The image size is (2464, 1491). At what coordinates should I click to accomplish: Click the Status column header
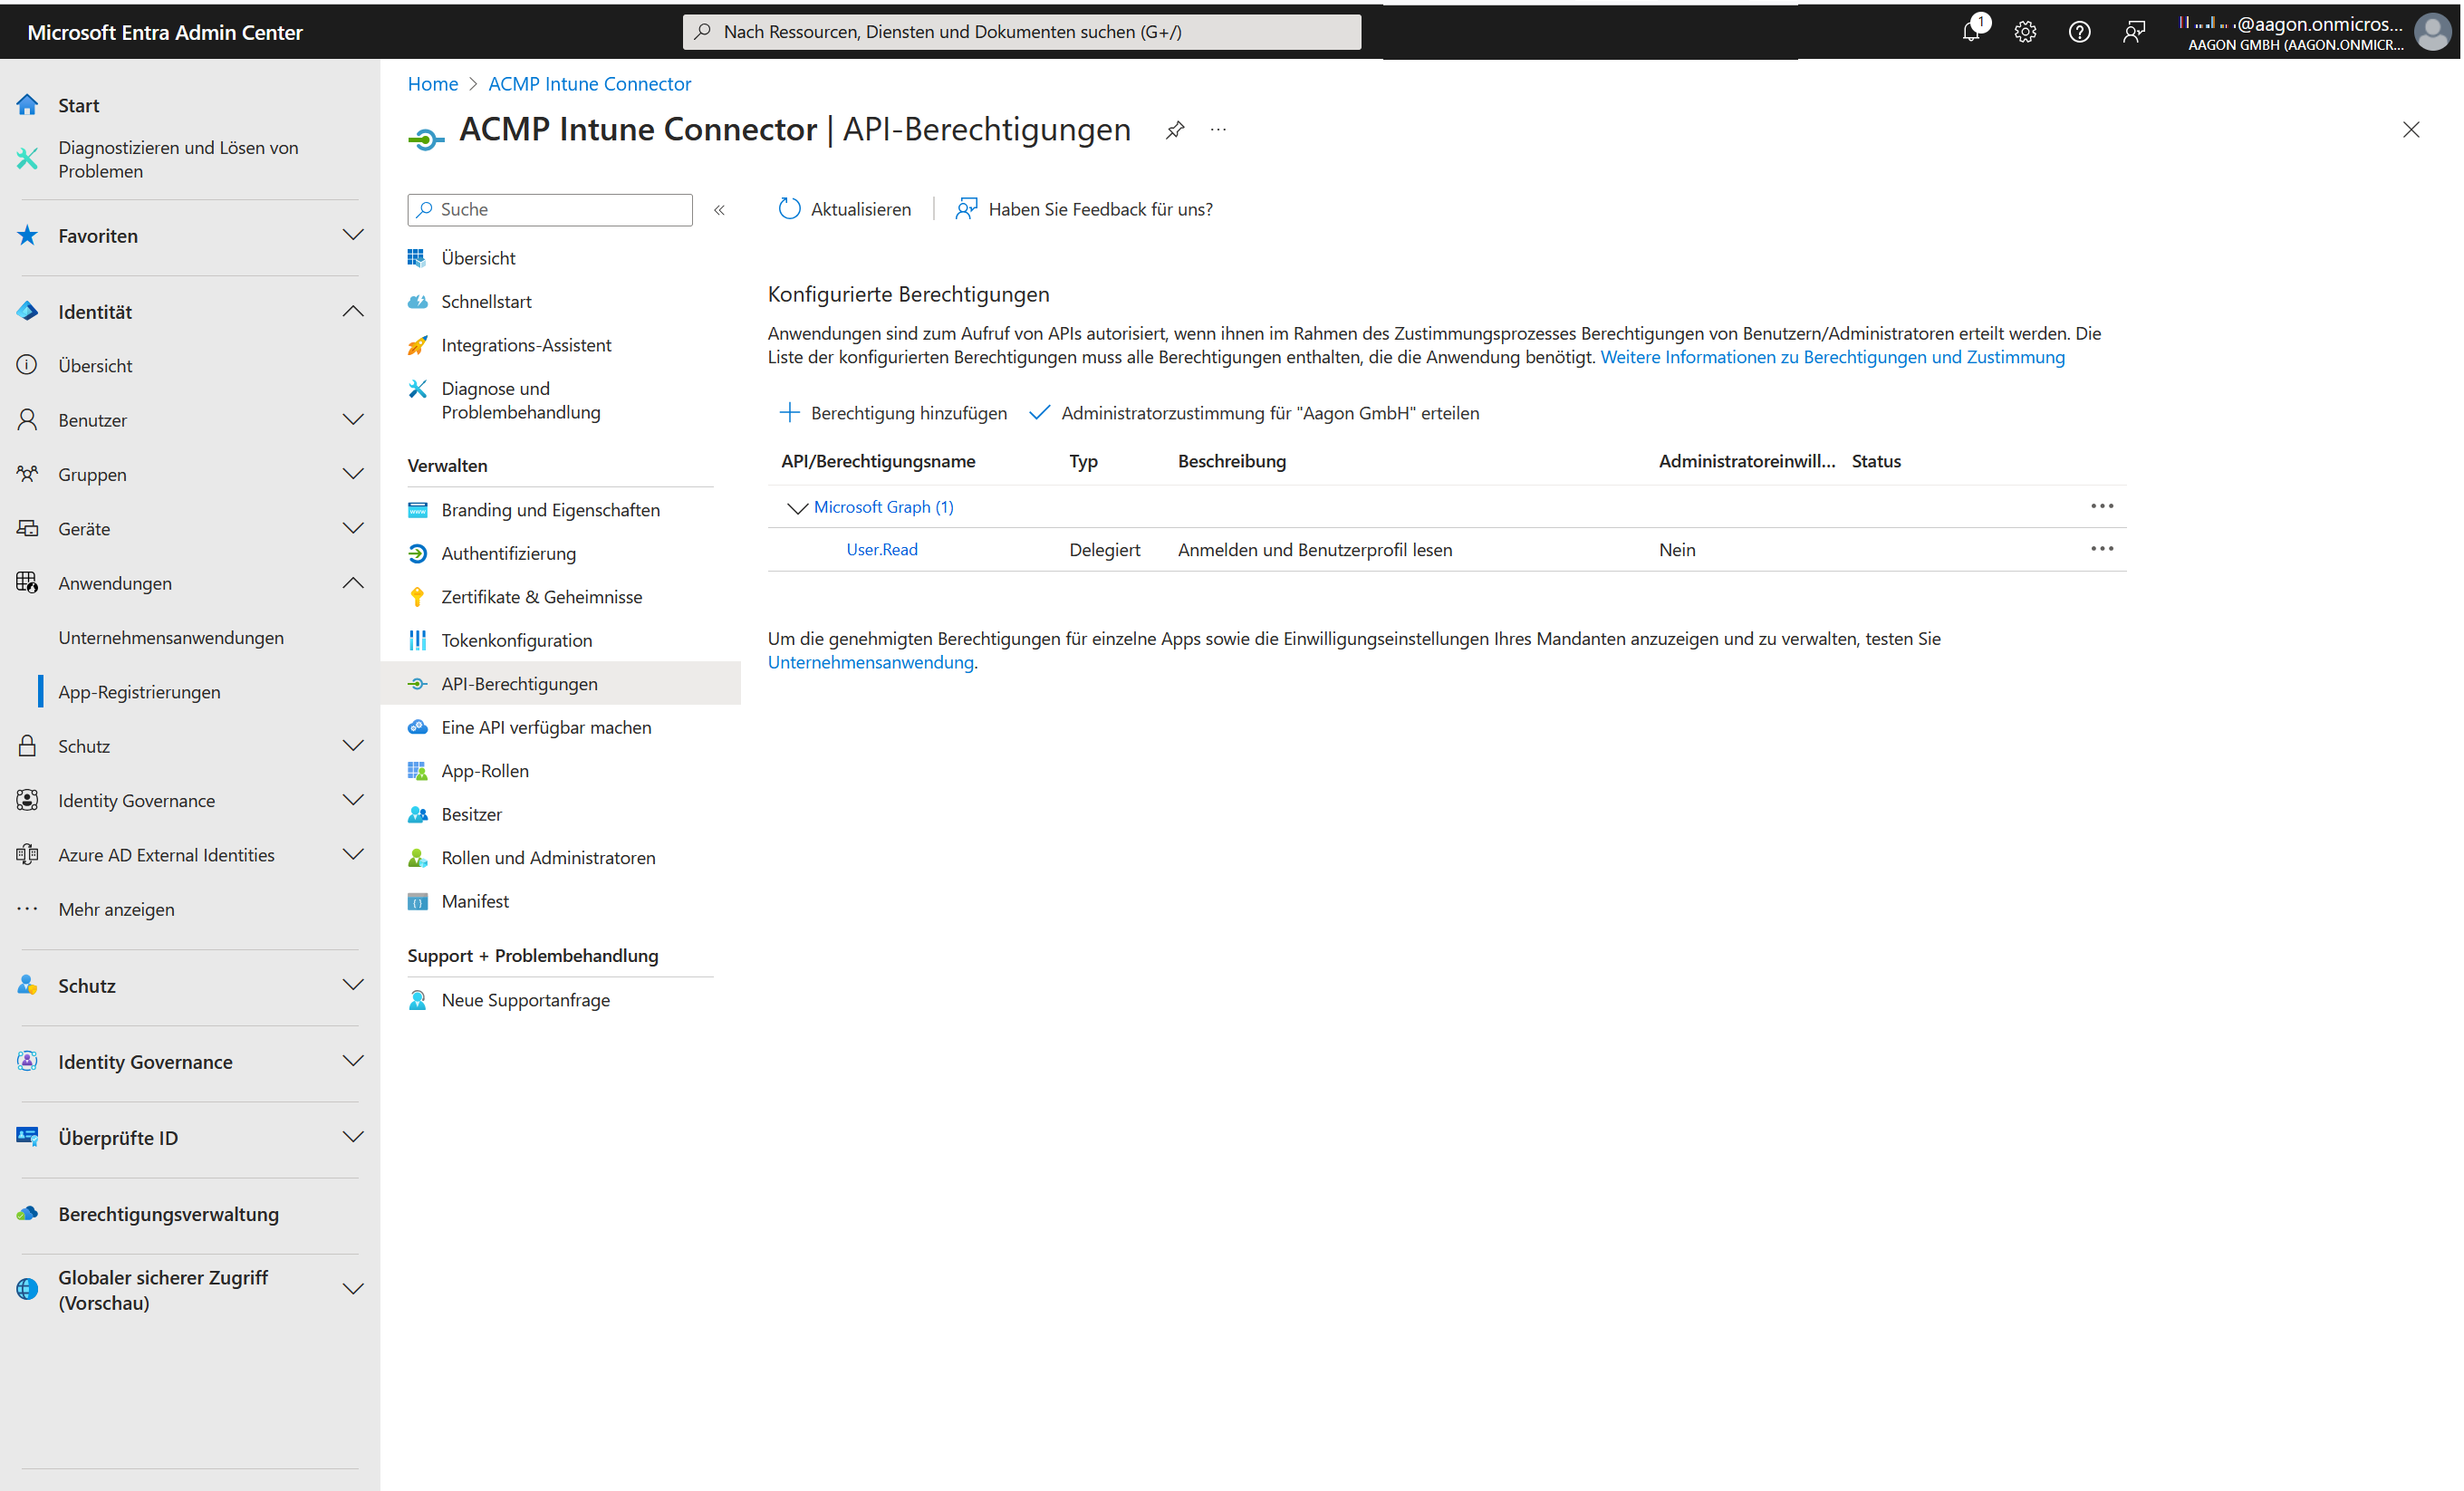point(1876,462)
